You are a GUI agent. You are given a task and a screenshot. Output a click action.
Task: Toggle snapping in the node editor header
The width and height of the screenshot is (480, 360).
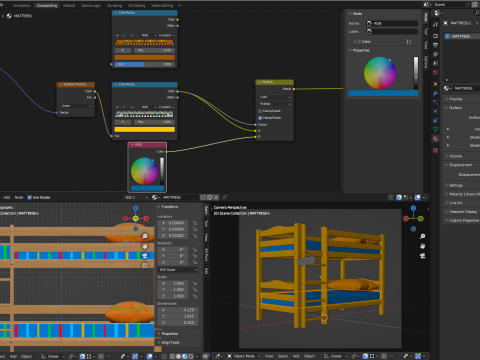[399, 197]
